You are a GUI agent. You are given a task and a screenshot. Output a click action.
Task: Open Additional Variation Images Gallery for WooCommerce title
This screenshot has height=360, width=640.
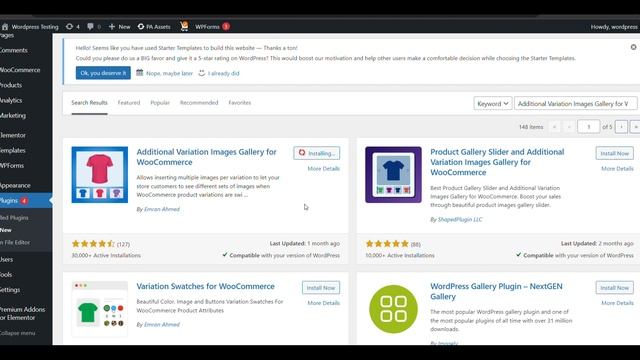click(x=207, y=157)
